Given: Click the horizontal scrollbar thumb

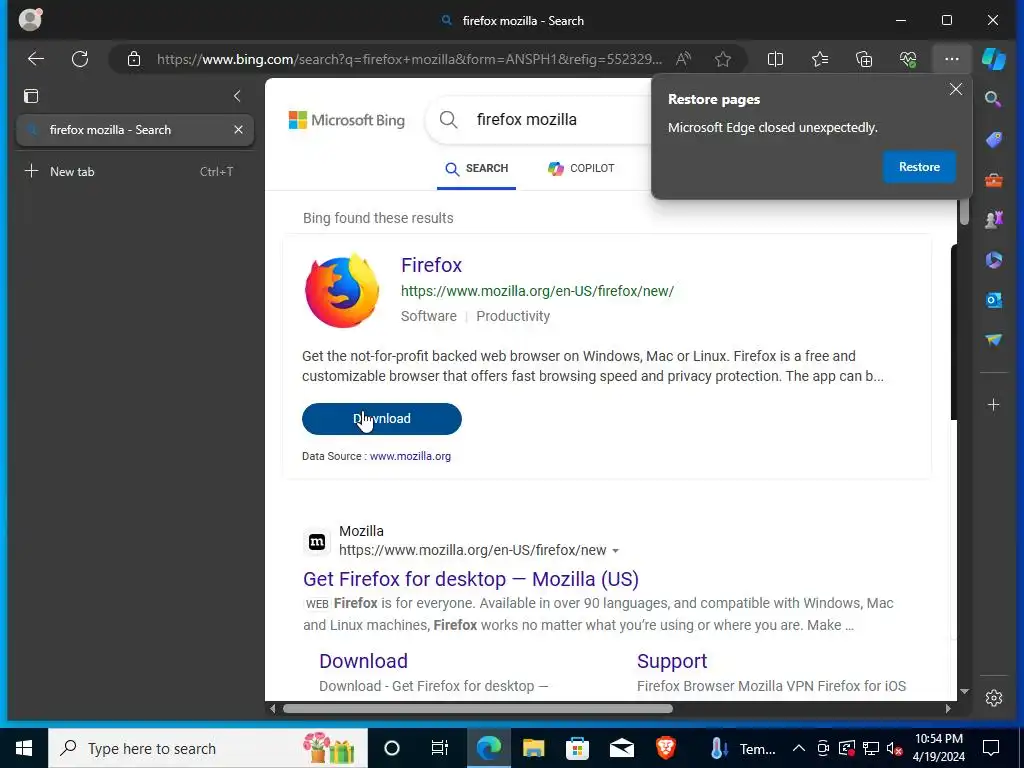Looking at the screenshot, I should [477, 709].
